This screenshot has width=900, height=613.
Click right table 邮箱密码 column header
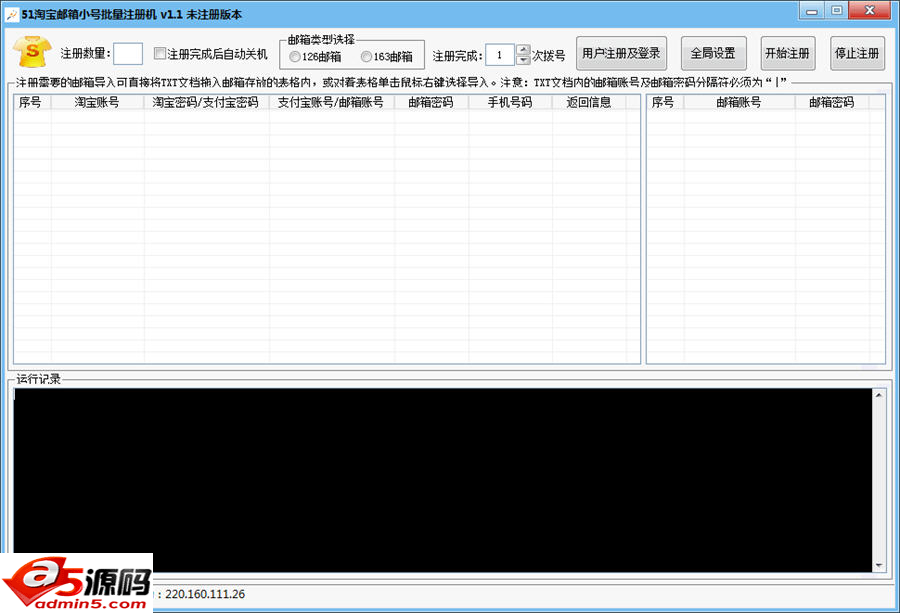(x=832, y=102)
